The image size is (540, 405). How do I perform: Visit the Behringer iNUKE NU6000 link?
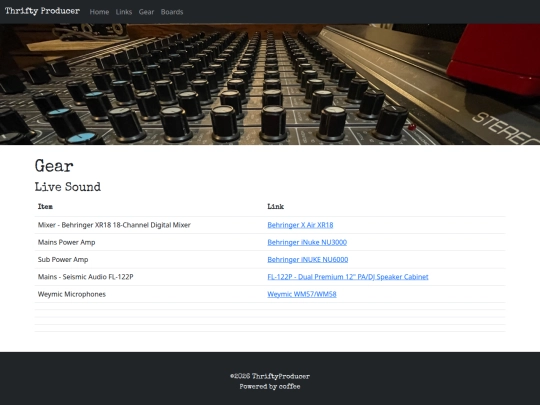(308, 259)
